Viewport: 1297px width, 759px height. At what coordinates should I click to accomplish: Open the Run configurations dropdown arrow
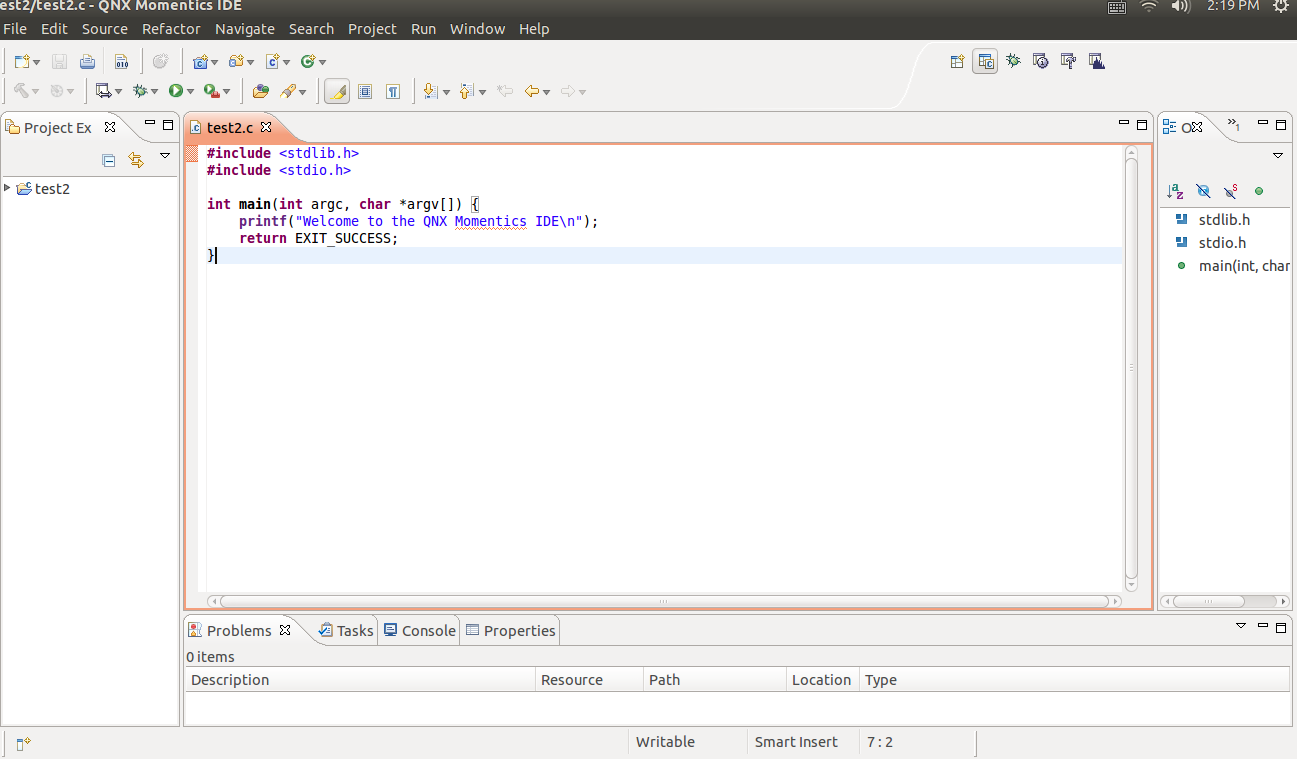point(190,92)
